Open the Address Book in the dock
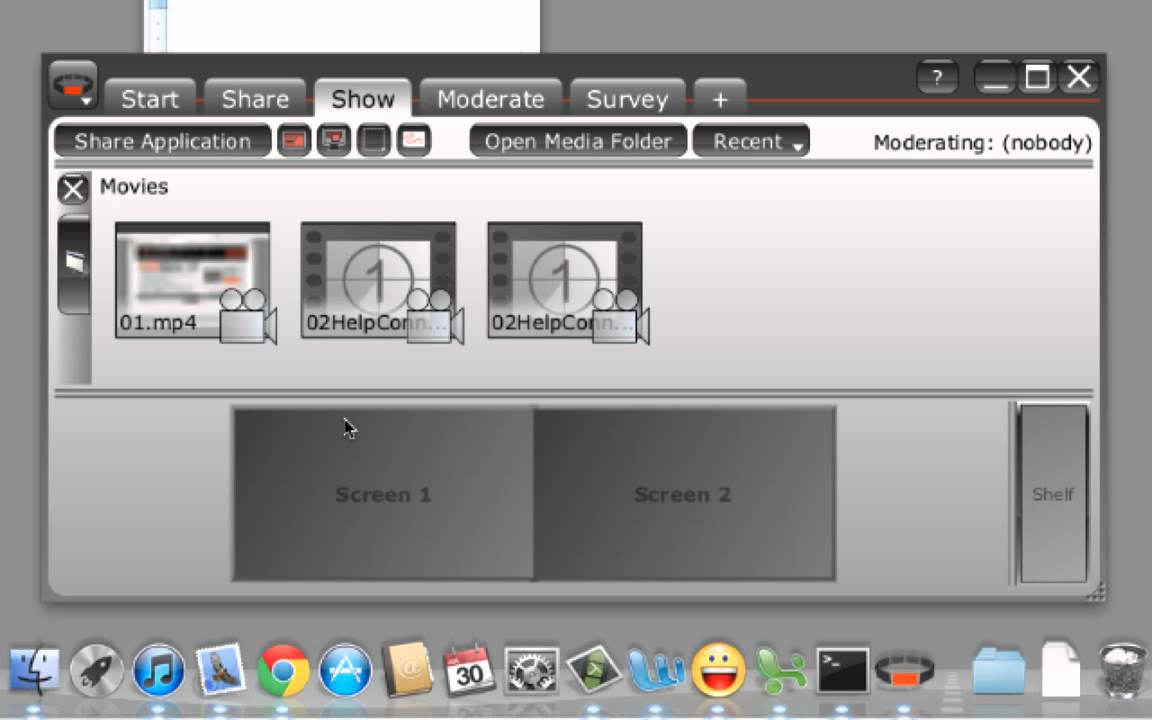 tap(408, 669)
